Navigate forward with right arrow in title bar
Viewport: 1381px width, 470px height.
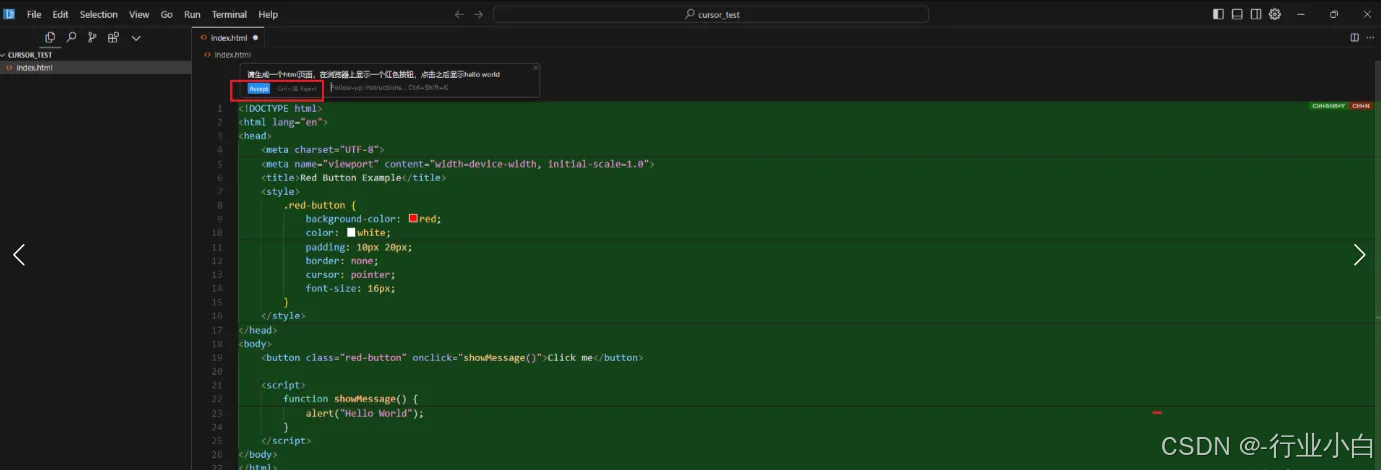478,14
